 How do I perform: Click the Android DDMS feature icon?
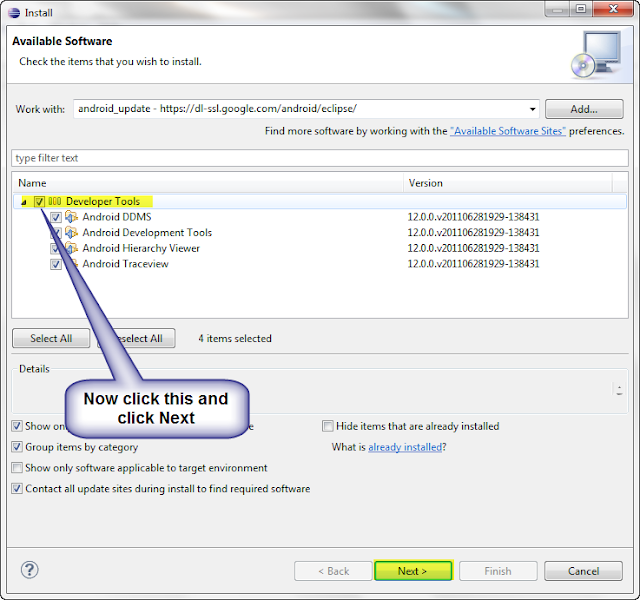[71, 217]
